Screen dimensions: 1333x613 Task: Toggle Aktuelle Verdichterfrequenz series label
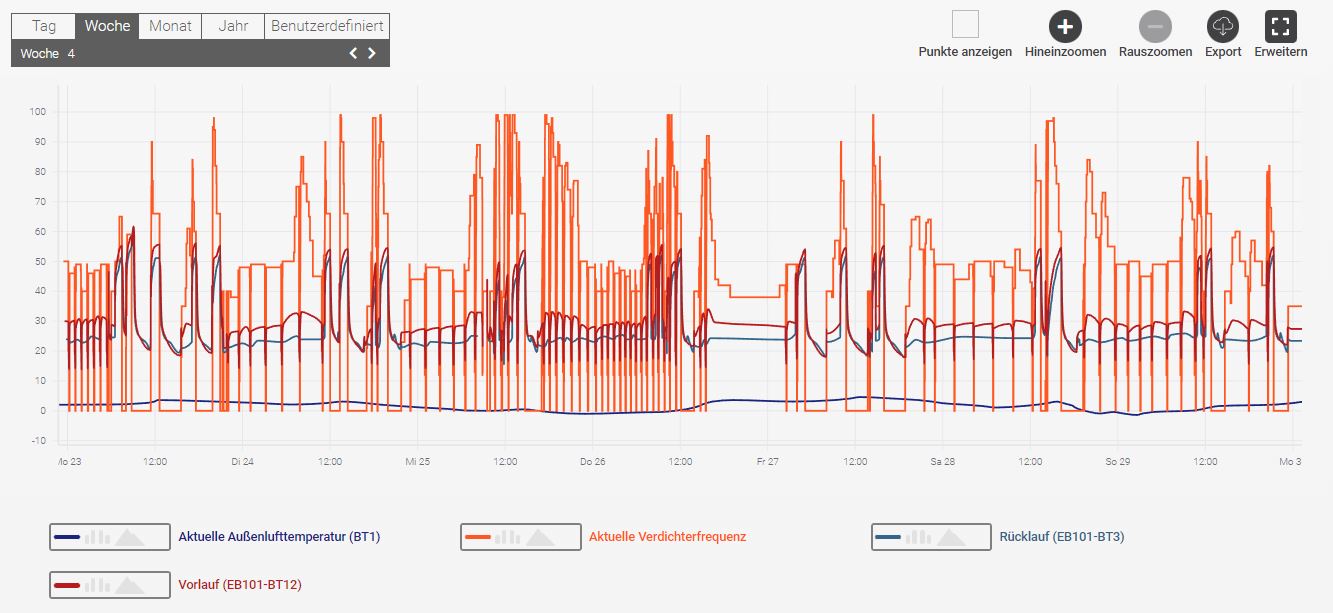click(x=667, y=537)
